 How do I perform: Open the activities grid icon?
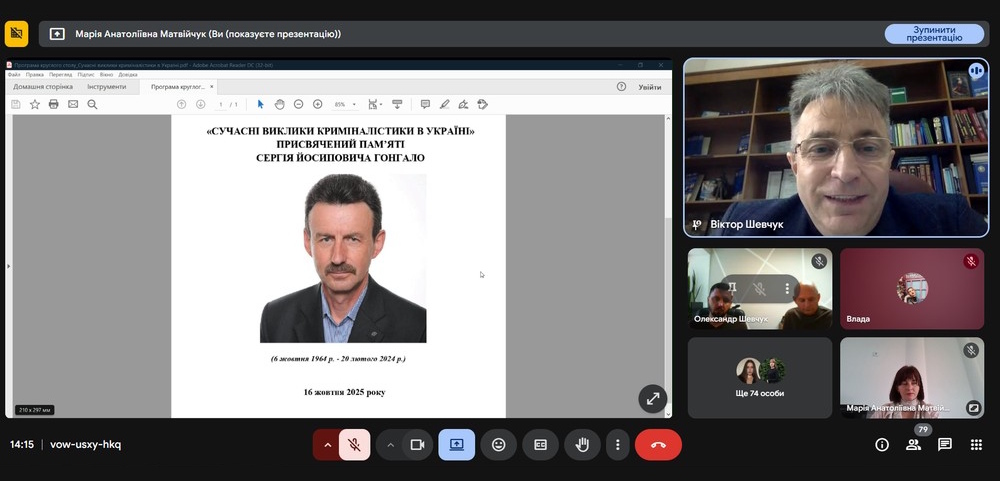pos(977,445)
